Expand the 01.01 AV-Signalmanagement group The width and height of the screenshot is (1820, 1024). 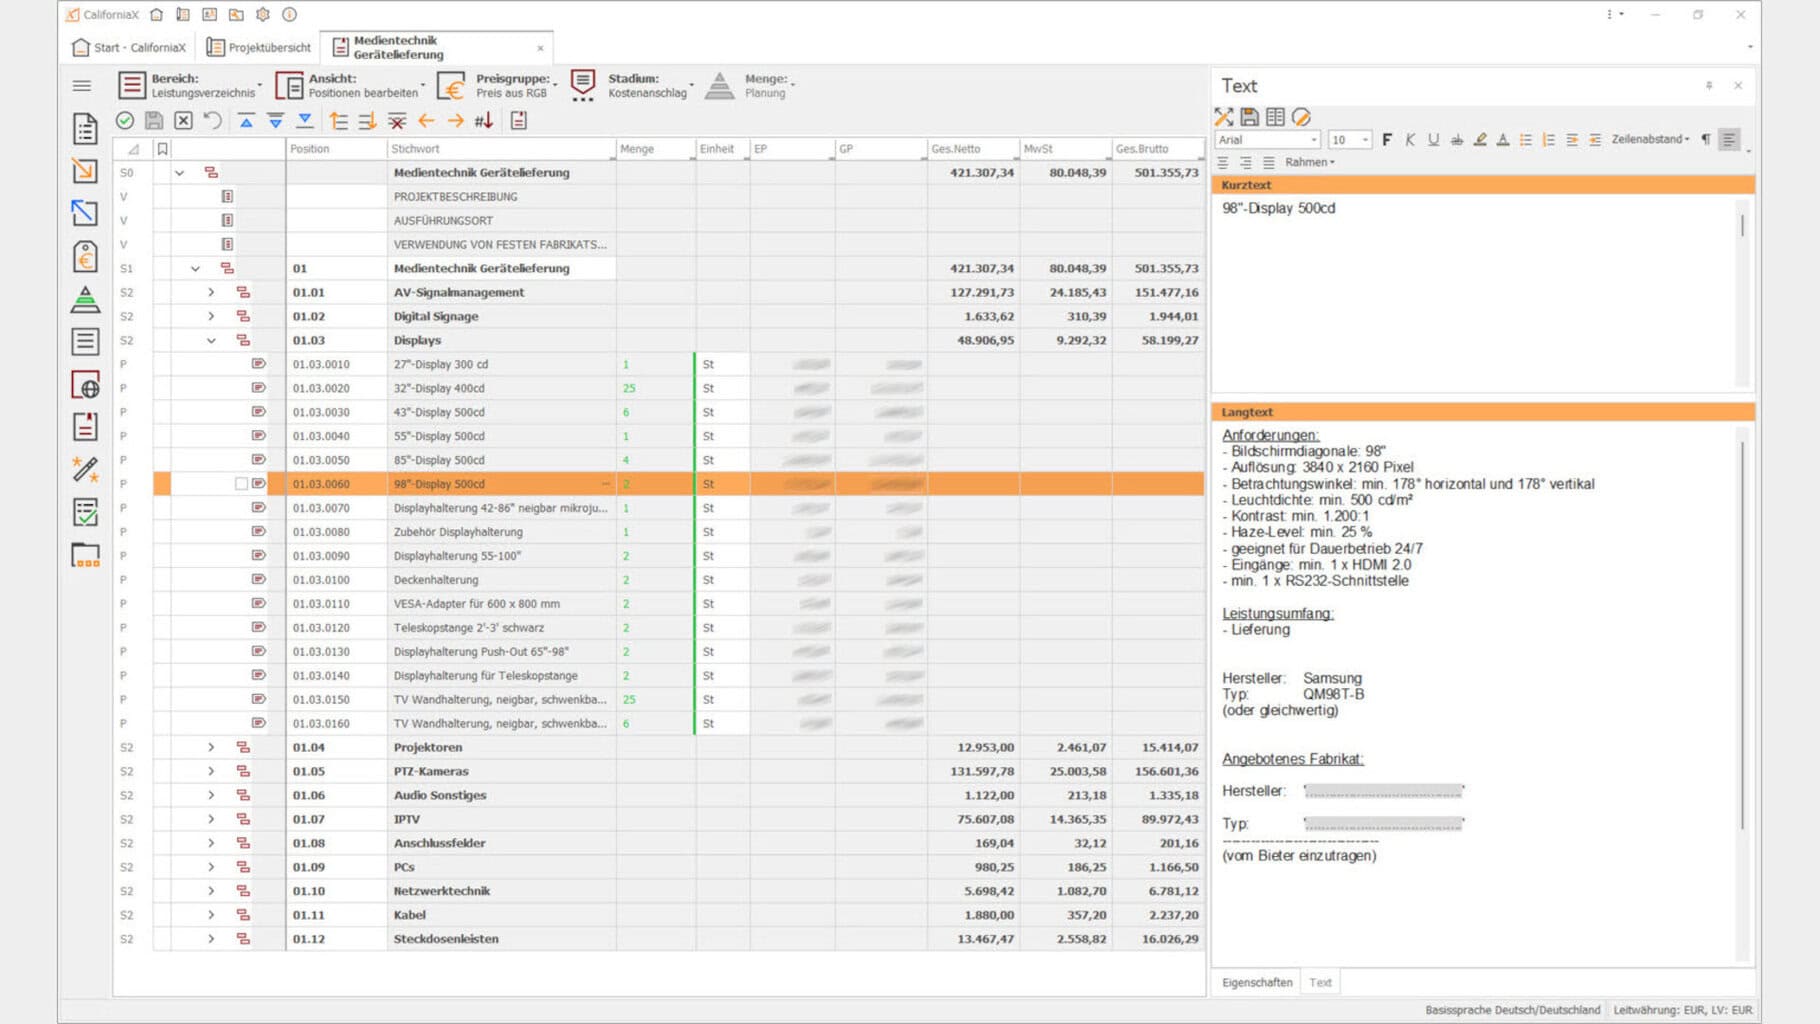coord(211,293)
